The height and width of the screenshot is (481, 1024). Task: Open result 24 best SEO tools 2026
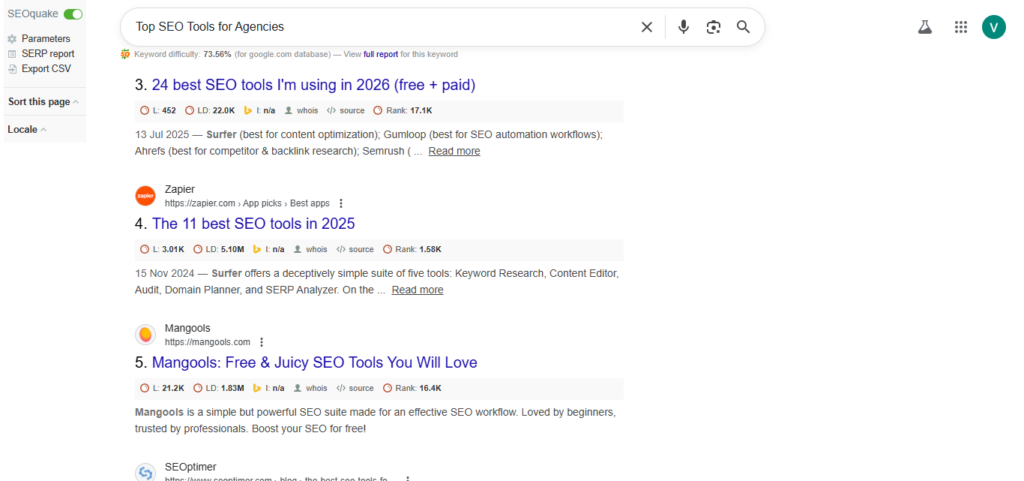(313, 85)
